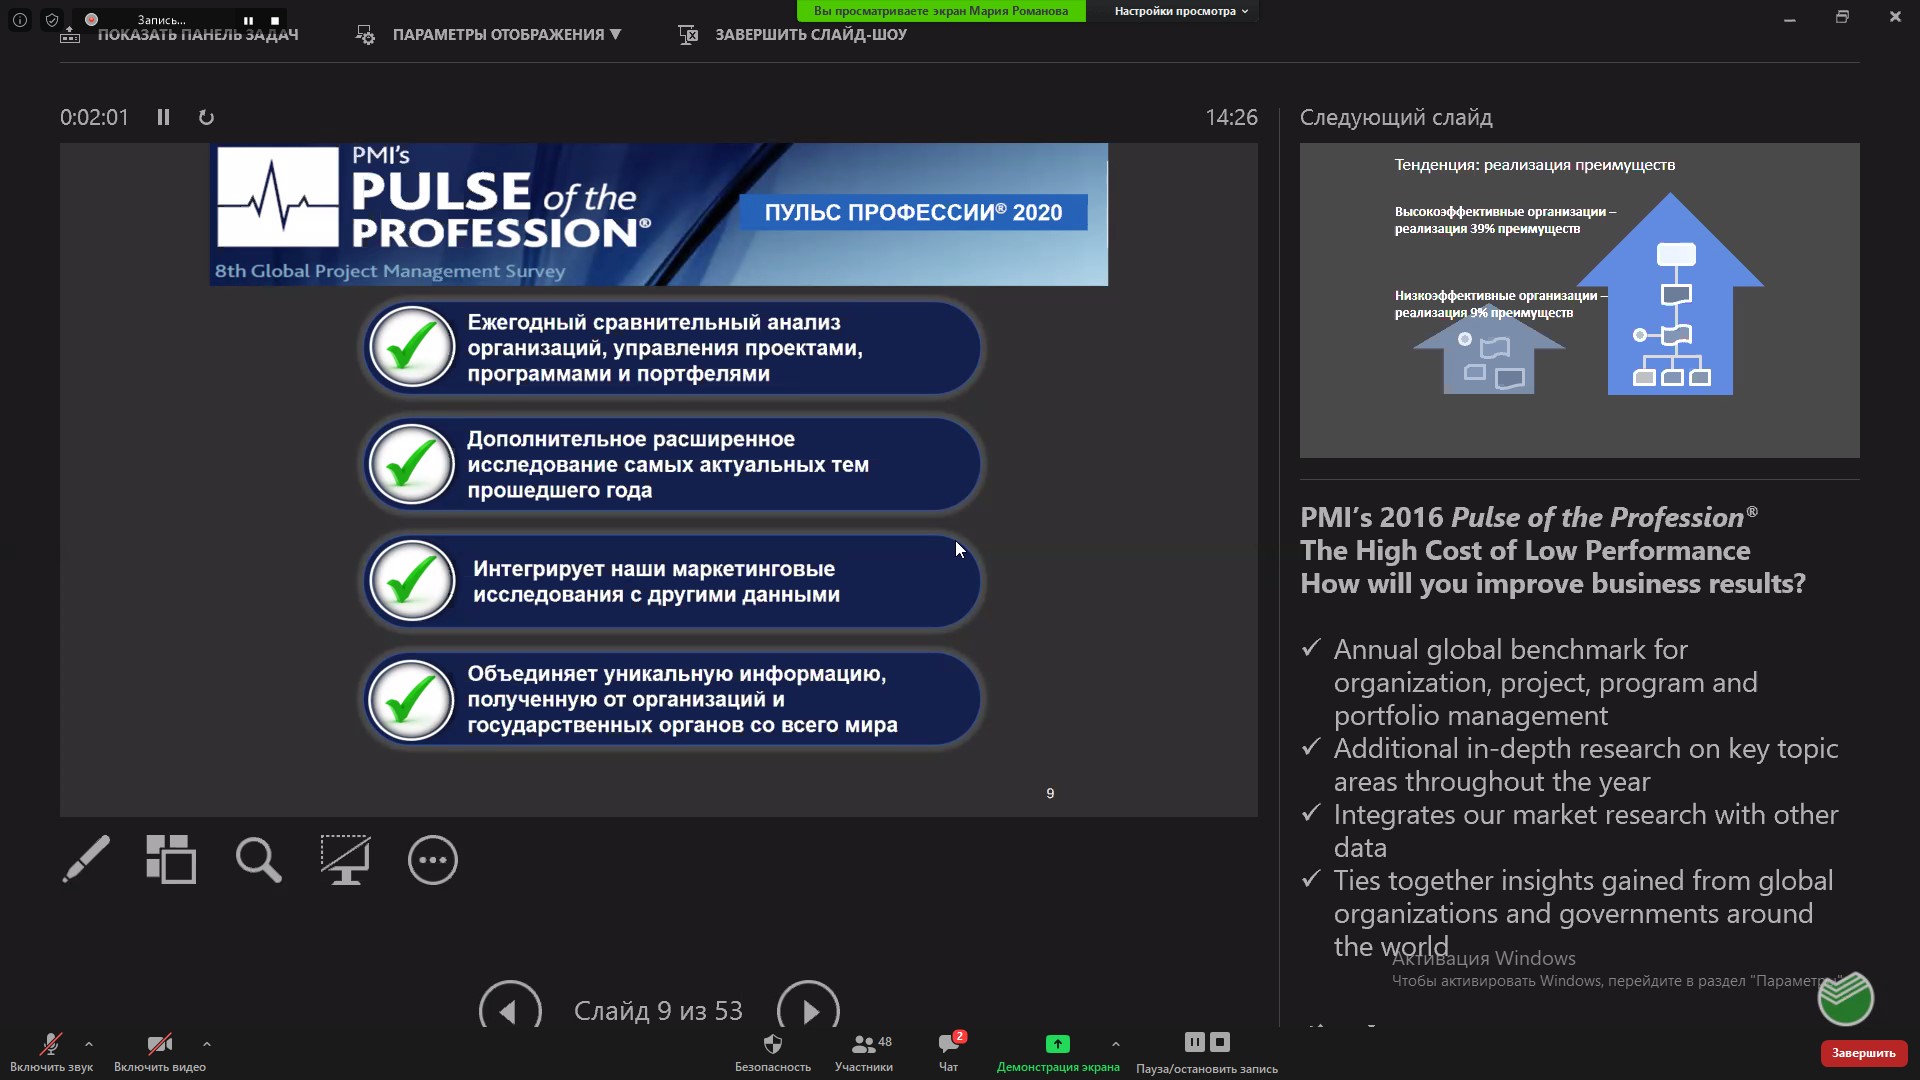
Task: Open the Чат panel
Action: 949,1053
